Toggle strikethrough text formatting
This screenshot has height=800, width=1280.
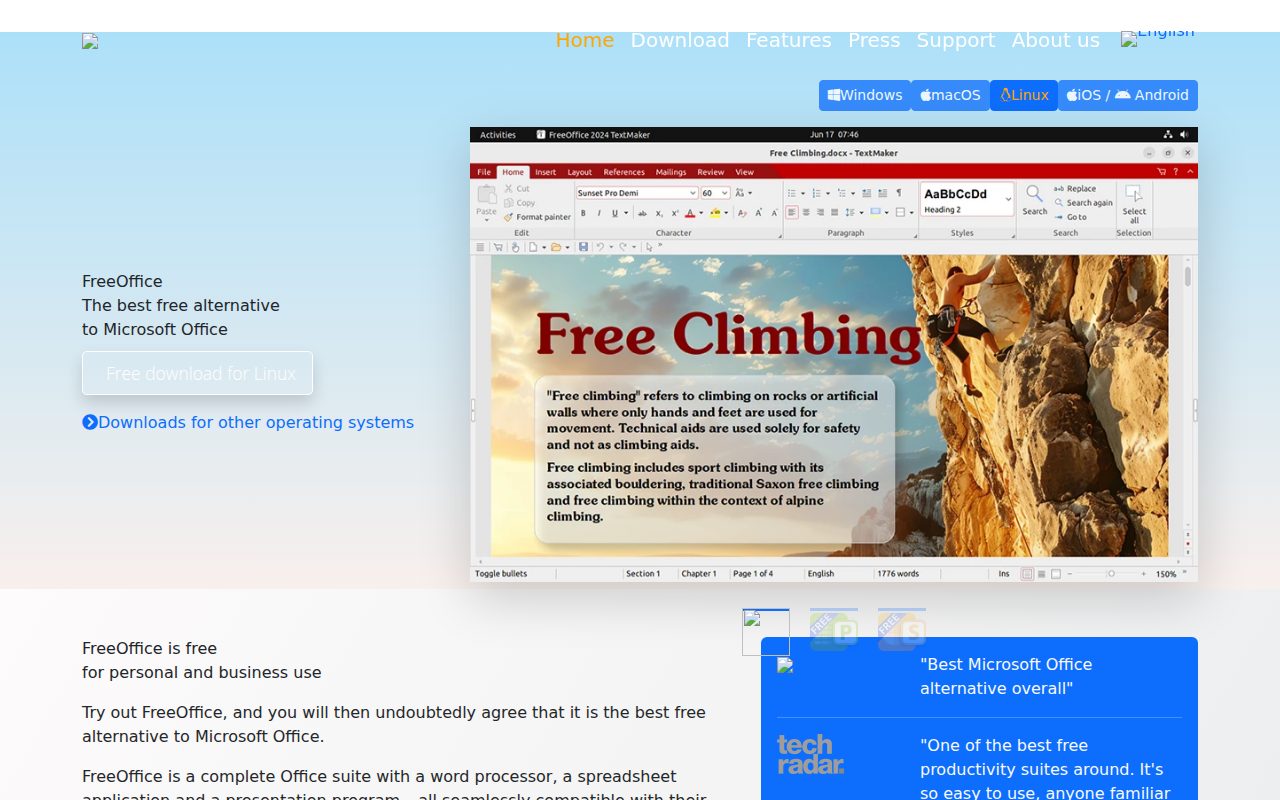pyautogui.click(x=642, y=213)
